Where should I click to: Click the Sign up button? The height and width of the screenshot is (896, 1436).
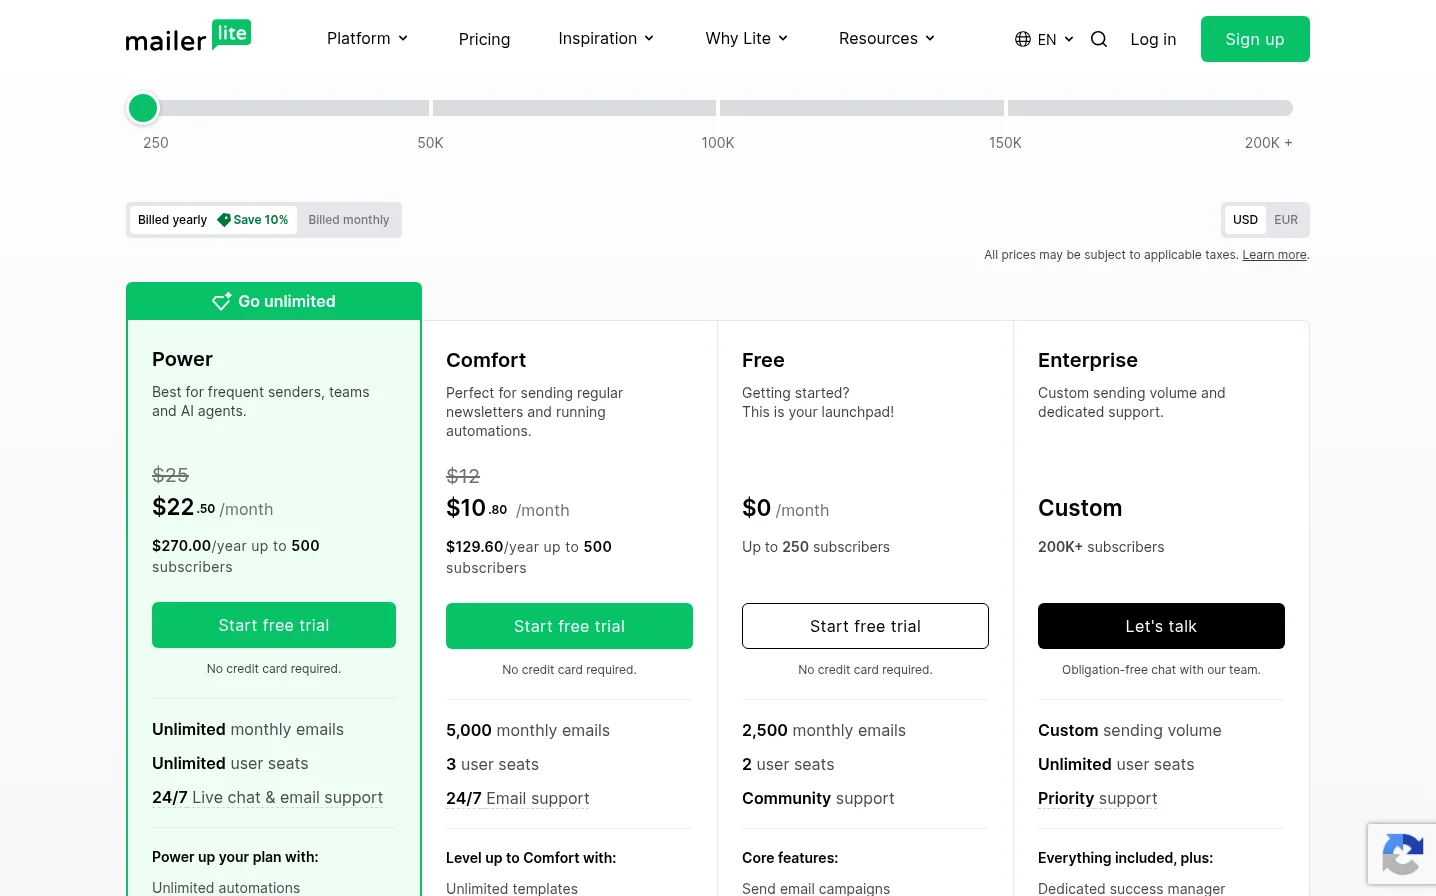(1255, 39)
